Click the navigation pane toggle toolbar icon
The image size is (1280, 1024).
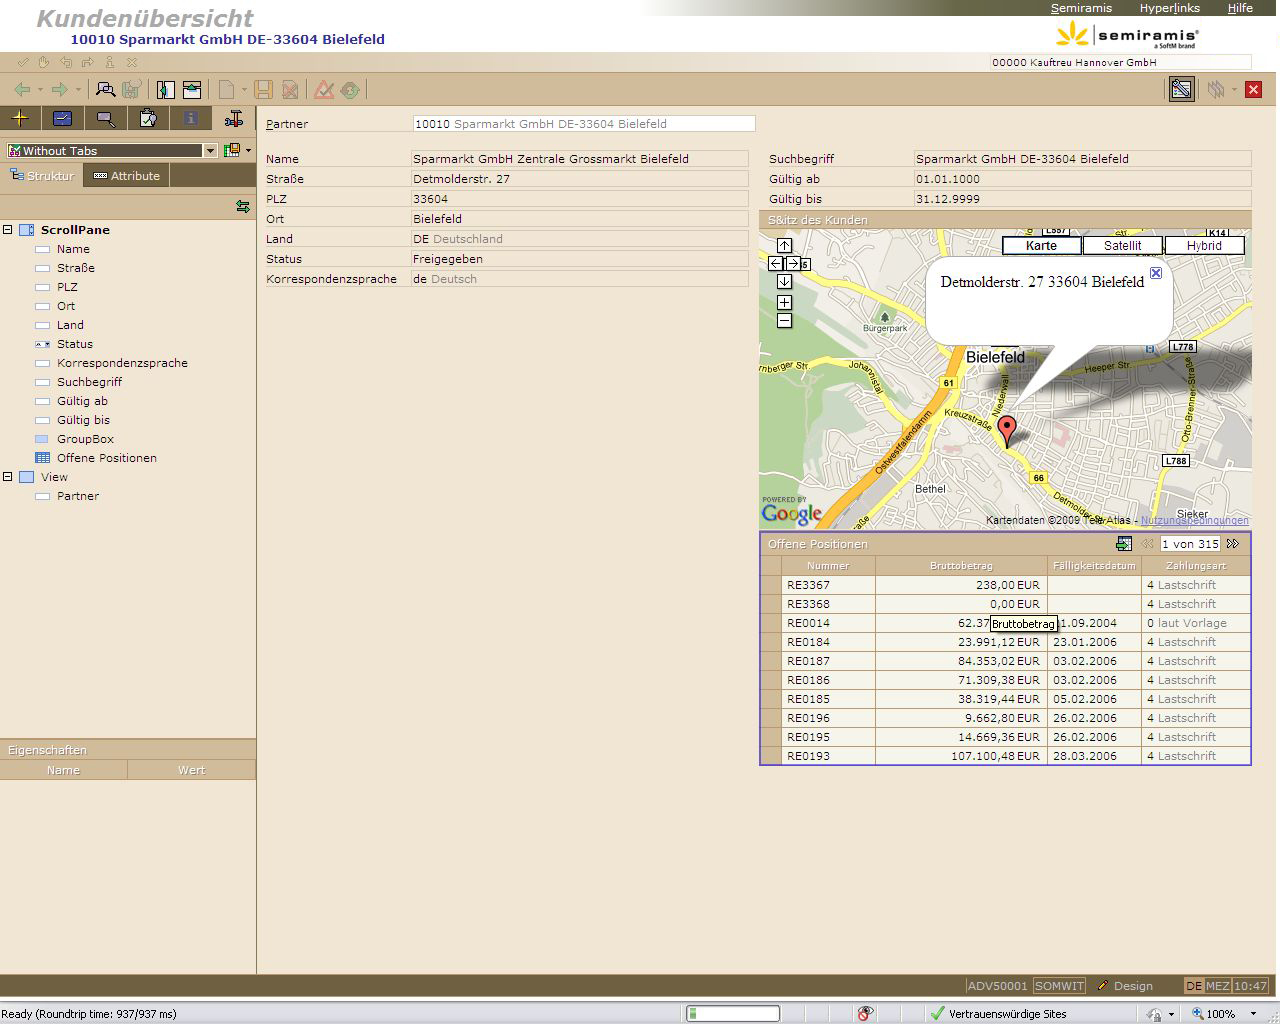(x=165, y=90)
